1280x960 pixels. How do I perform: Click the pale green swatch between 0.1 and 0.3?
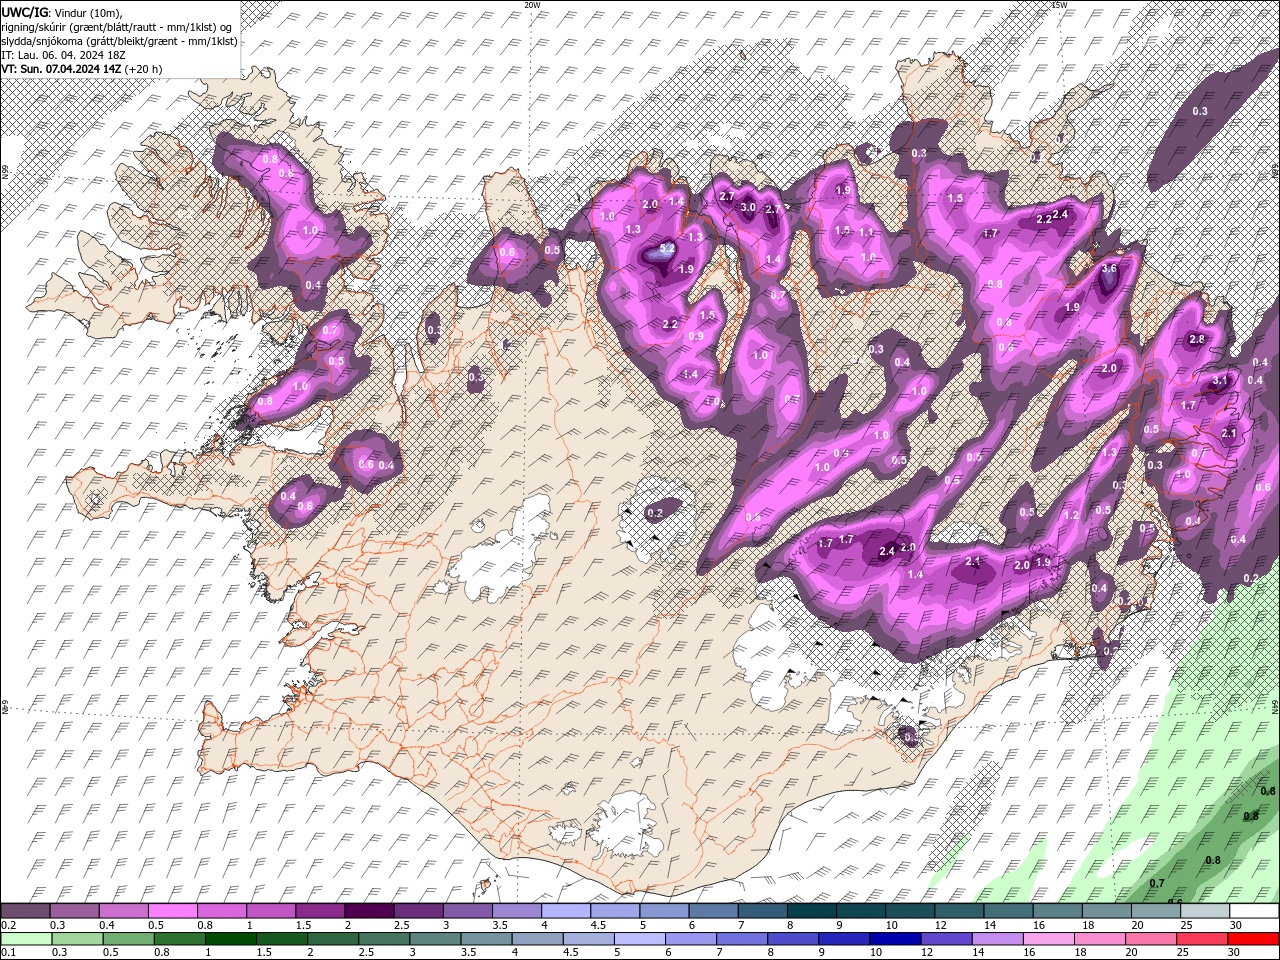tap(26, 939)
